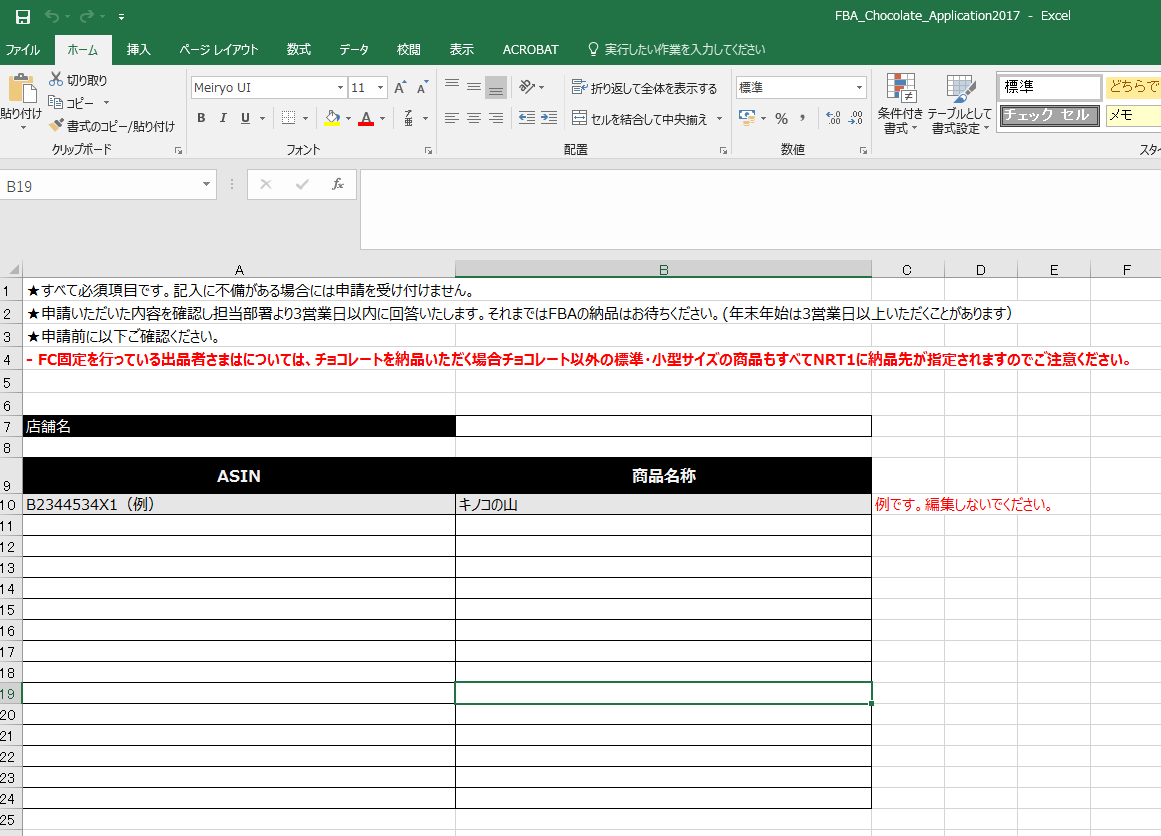
Task: Click the increase indent icon
Action: pyautogui.click(x=547, y=118)
